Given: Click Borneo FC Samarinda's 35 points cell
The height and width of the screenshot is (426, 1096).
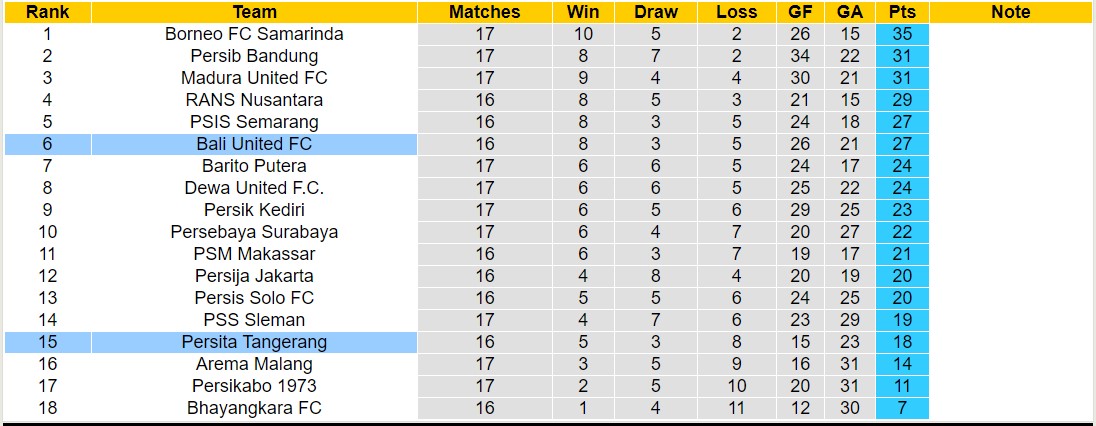Looking at the screenshot, I should [x=901, y=34].
